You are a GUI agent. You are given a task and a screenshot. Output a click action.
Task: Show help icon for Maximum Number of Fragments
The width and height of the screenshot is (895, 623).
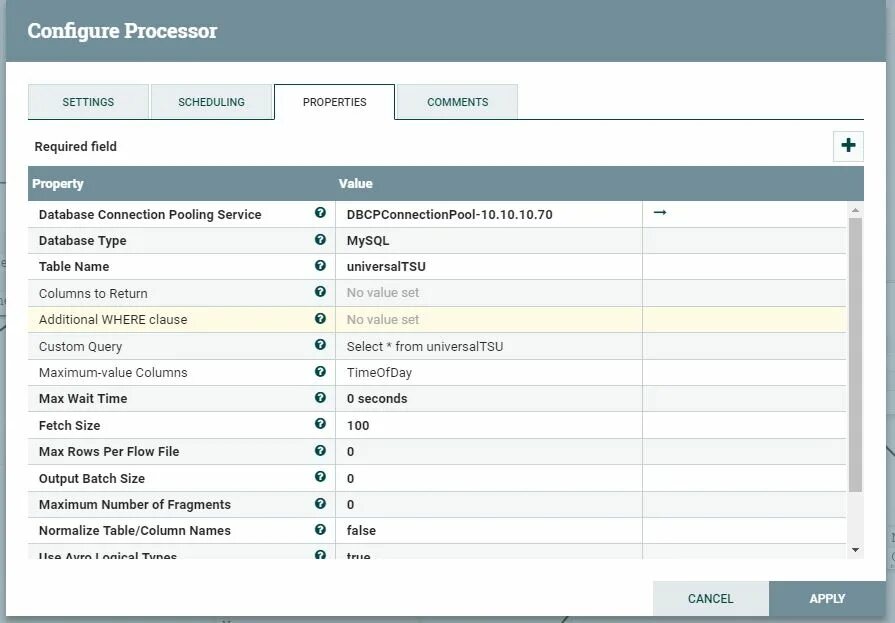pyautogui.click(x=320, y=503)
